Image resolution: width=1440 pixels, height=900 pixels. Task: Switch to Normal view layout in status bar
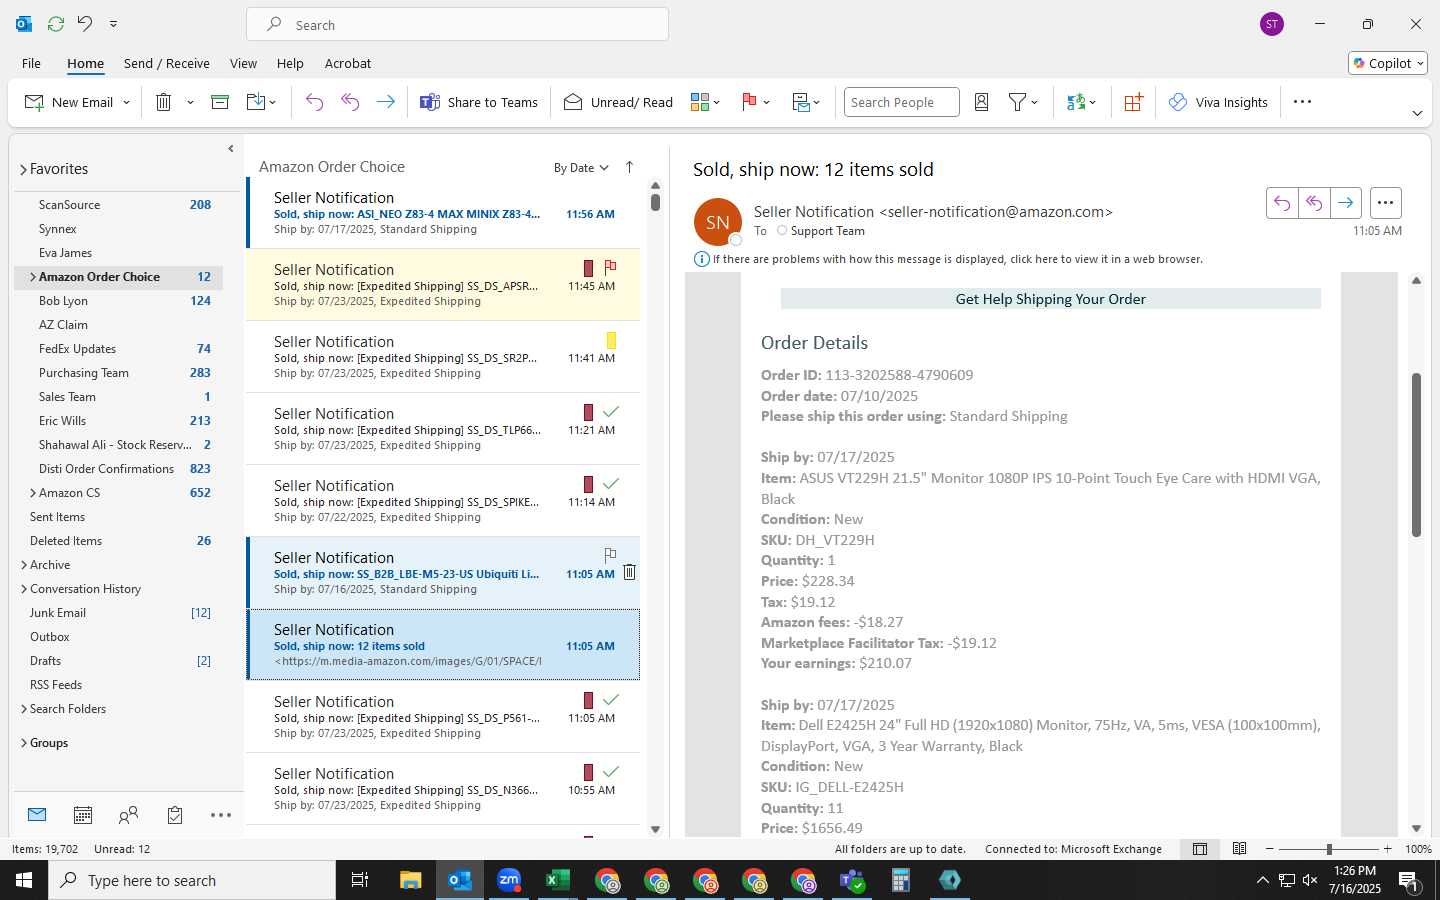[x=1200, y=849]
